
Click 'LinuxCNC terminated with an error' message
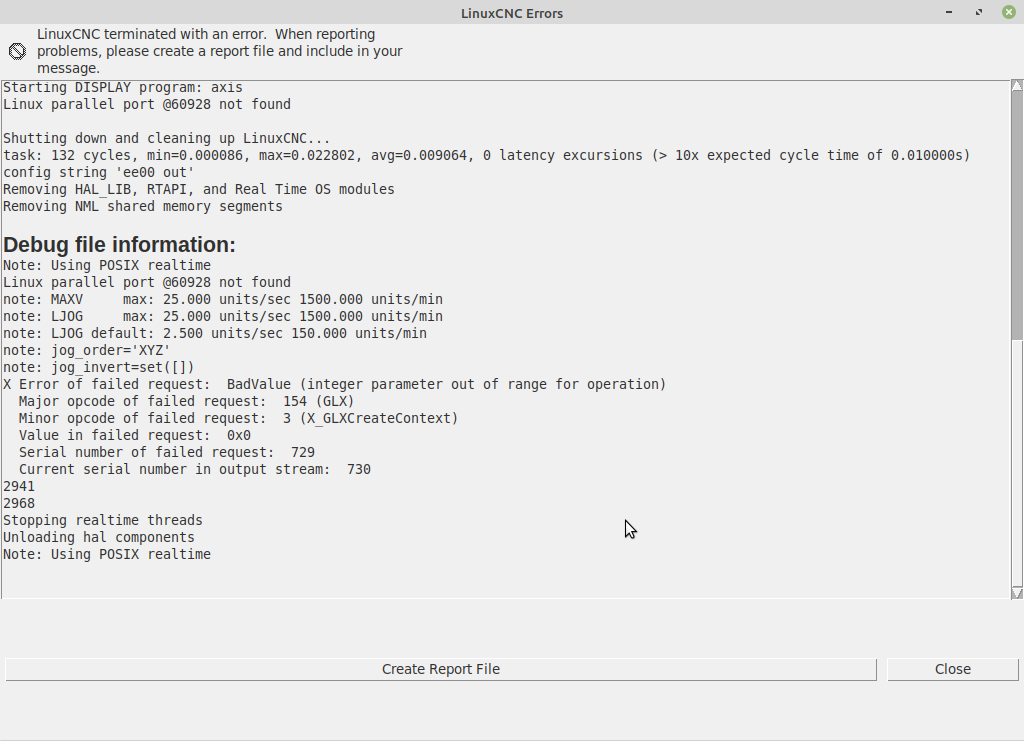point(219,51)
